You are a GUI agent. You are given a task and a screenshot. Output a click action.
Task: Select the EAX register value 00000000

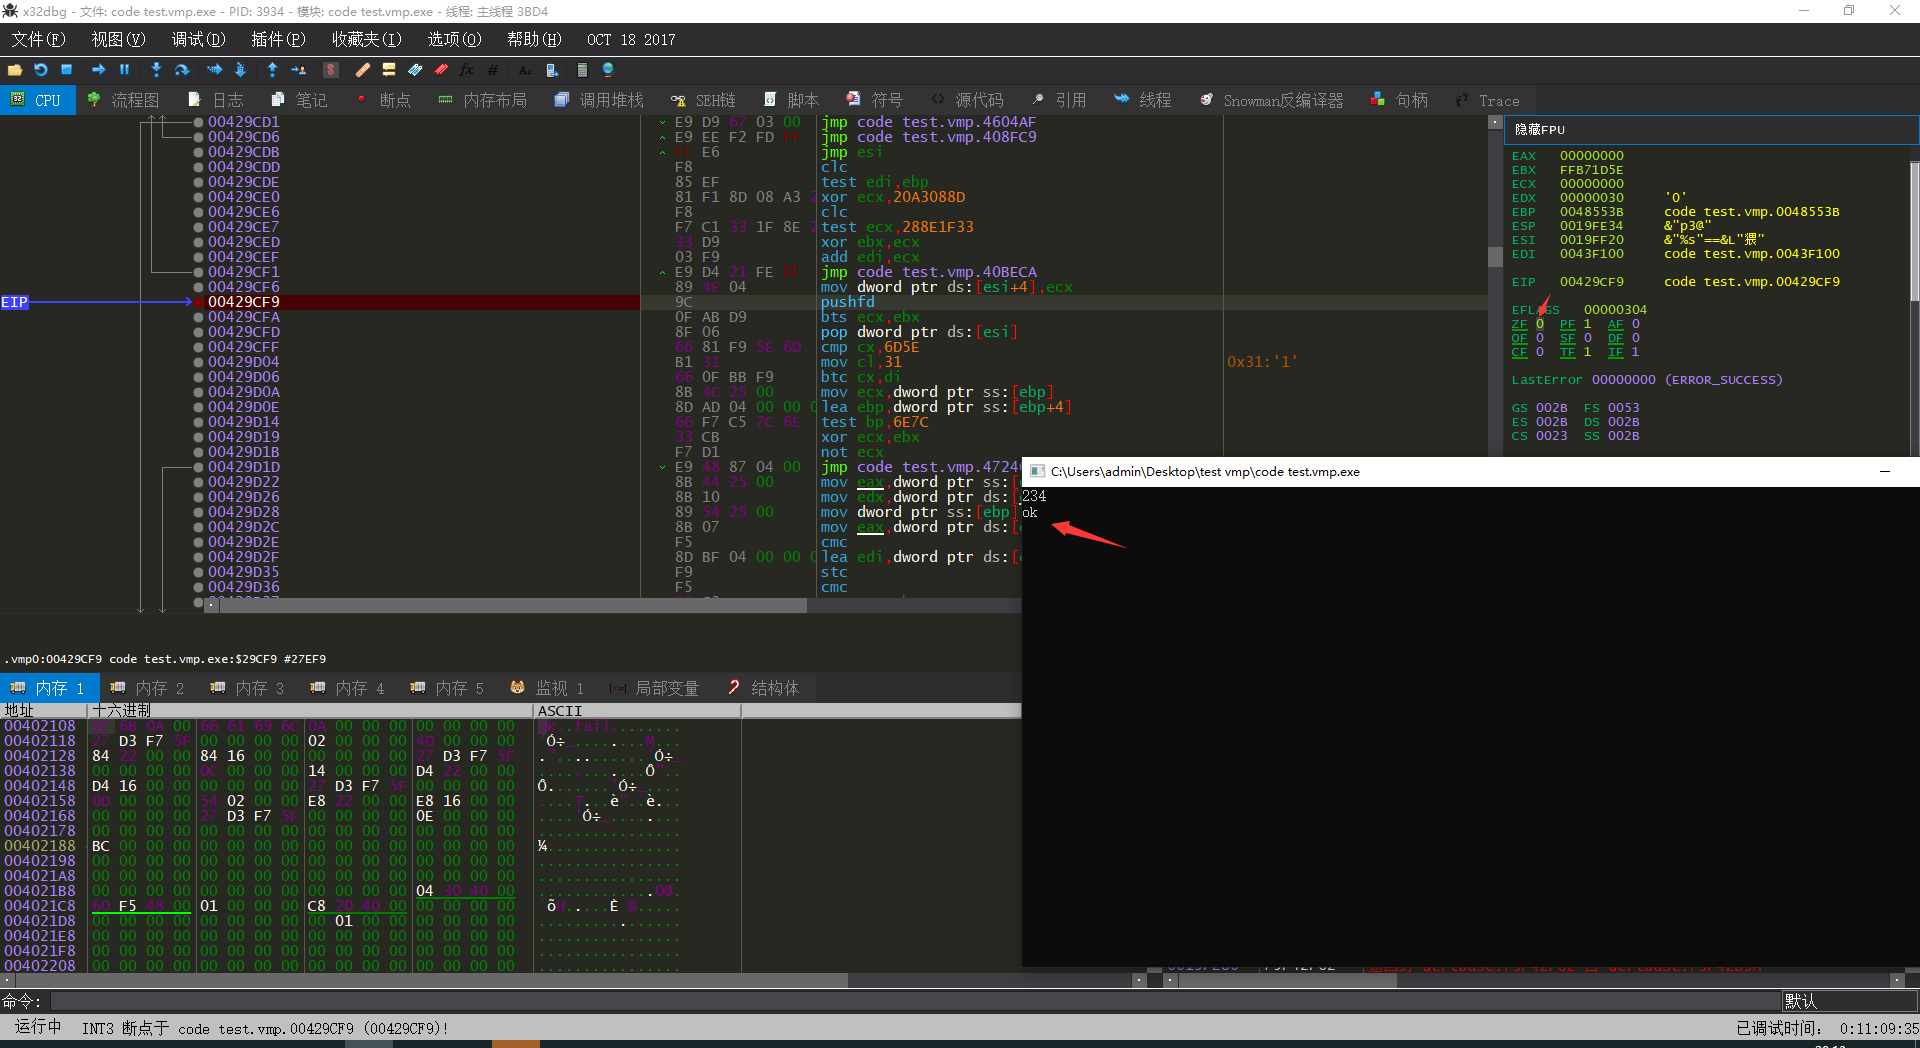coord(1591,156)
